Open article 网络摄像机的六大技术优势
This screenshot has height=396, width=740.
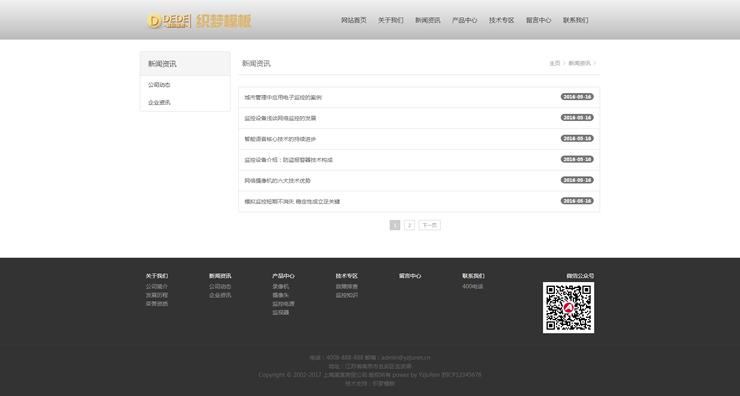pos(278,181)
